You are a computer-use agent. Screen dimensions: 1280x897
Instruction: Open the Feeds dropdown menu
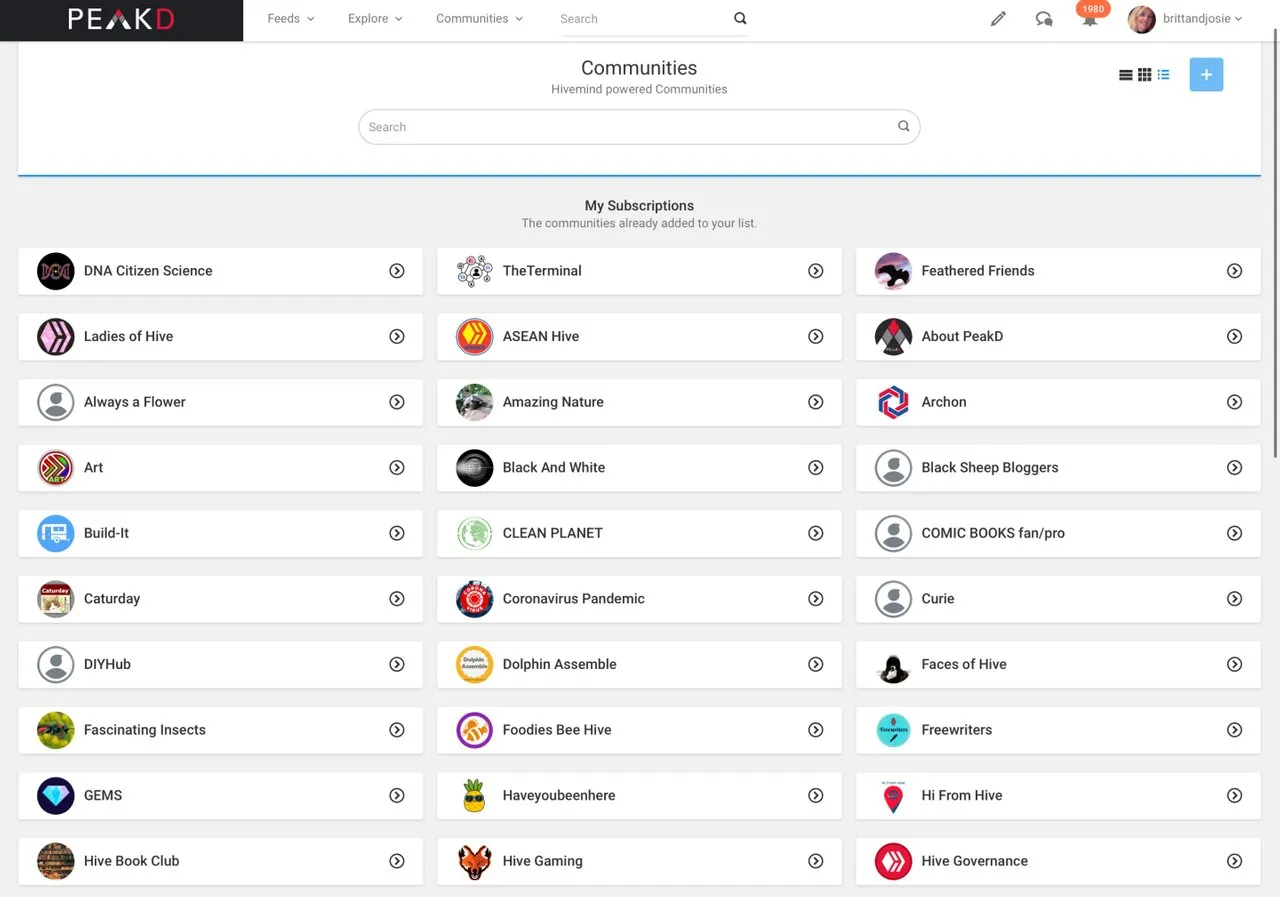[291, 18]
